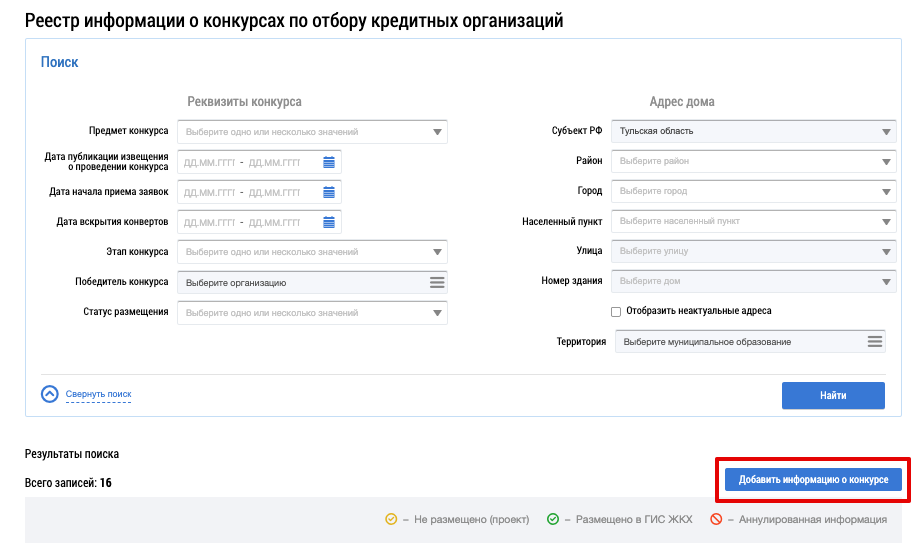The image size is (916, 549).
Task: Click start date field of Дата вскрытия конвертов
Action: [x=209, y=222]
